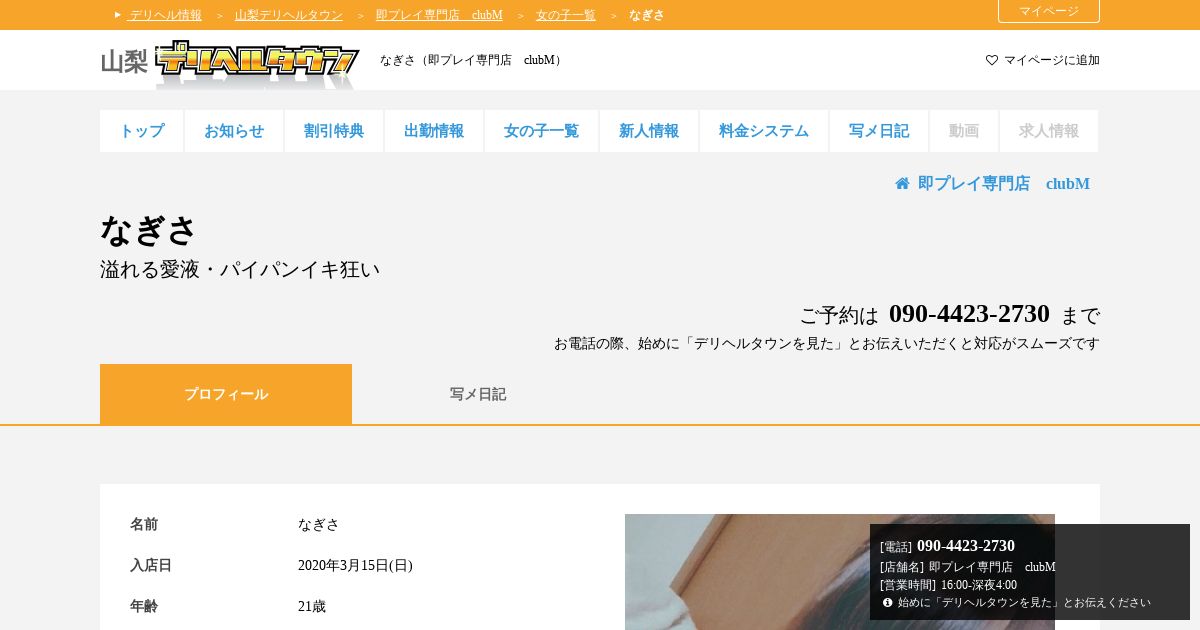Click the 入店日 value 2020年3月15日(日)
Image resolution: width=1200 pixels, height=630 pixels.
tap(355, 566)
